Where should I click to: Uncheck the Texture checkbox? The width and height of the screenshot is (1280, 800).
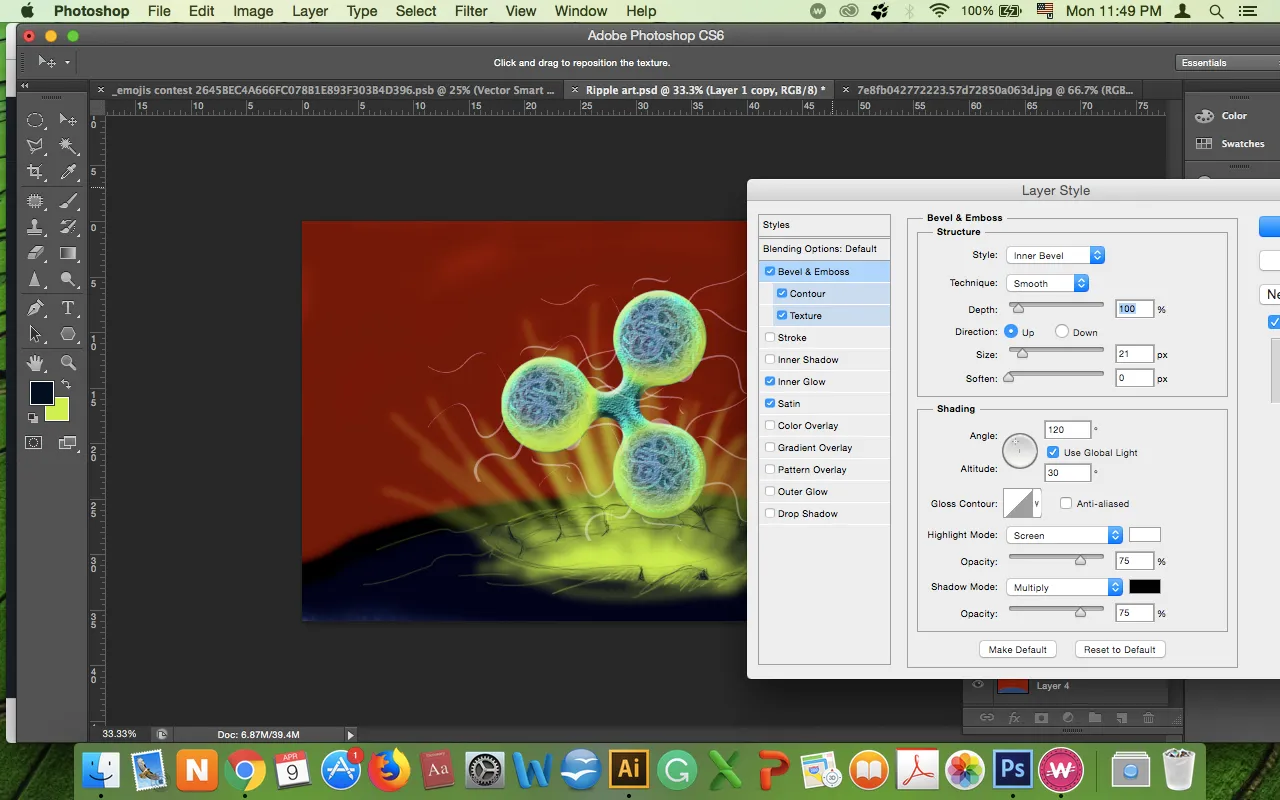[x=782, y=315]
